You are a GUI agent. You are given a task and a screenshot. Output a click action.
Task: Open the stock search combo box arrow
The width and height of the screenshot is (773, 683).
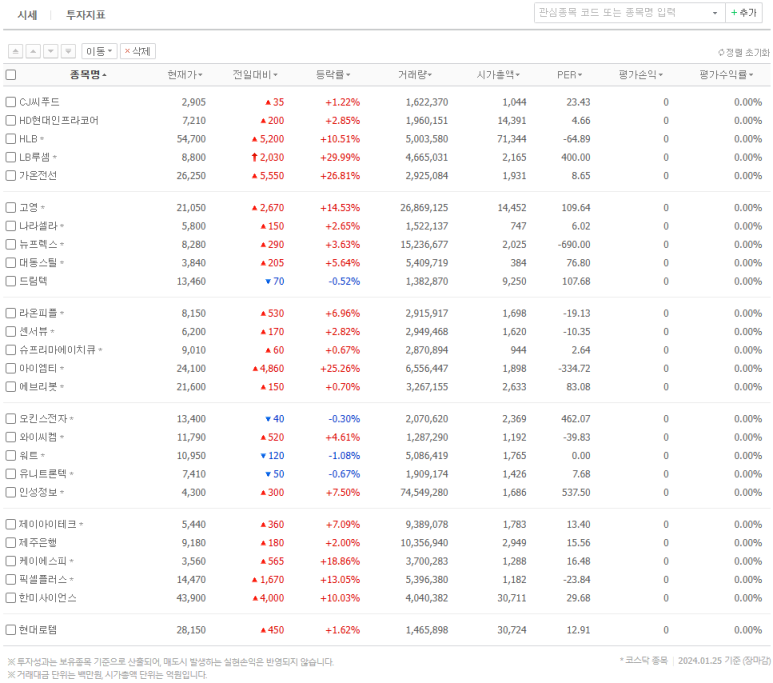tap(715, 13)
